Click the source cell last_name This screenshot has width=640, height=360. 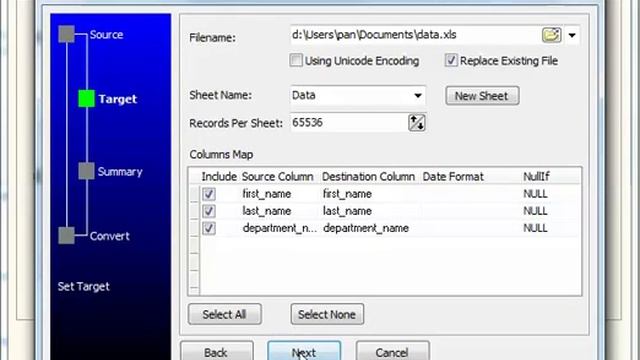pyautogui.click(x=267, y=211)
